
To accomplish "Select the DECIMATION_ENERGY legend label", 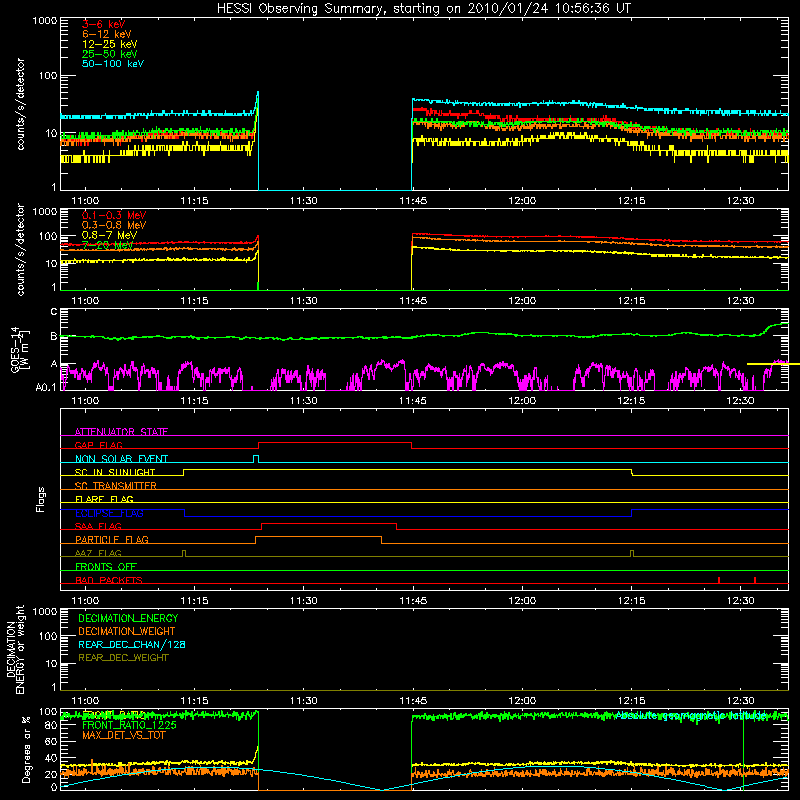I will coord(128,618).
